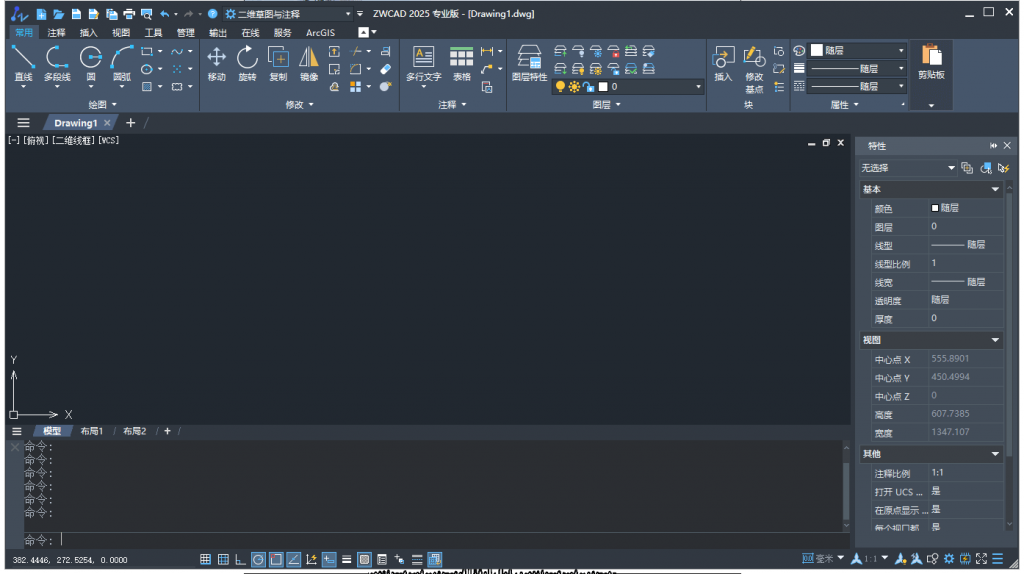
Task: Switch to the 布局1 layout tab
Action: tap(92, 431)
